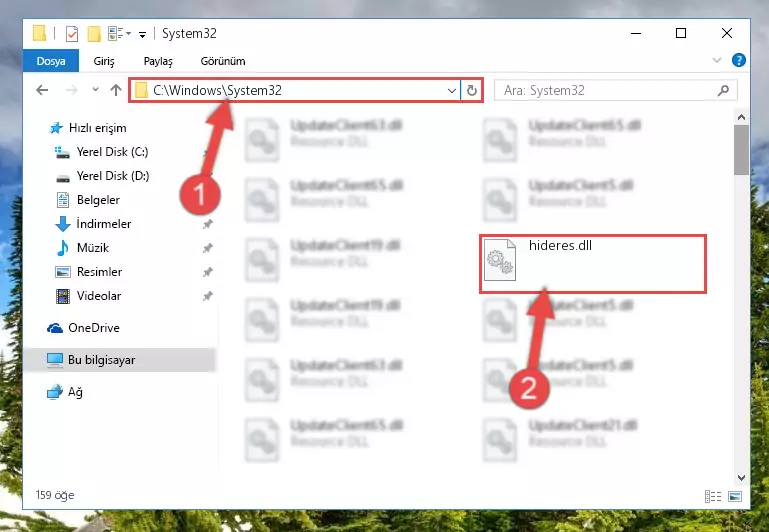
Task: Open Customize Quick Access Toolbar dropdown
Action: (142, 34)
